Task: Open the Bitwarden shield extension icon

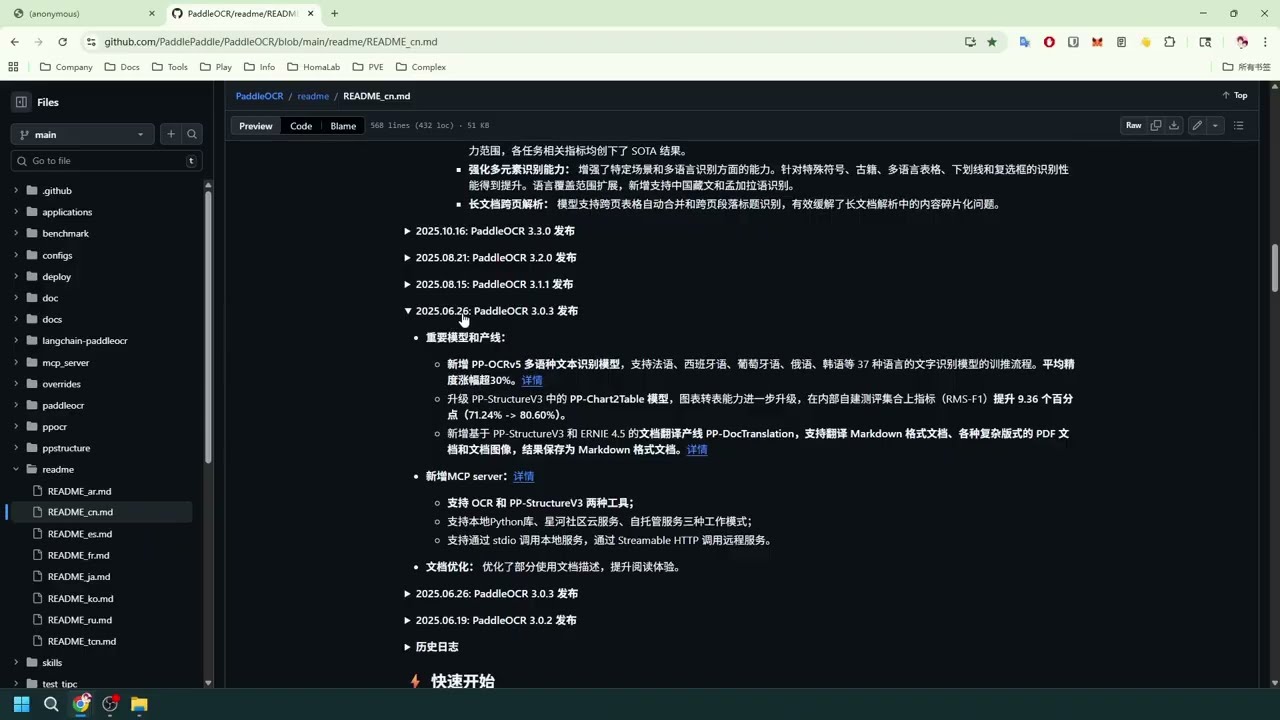Action: point(1073,42)
